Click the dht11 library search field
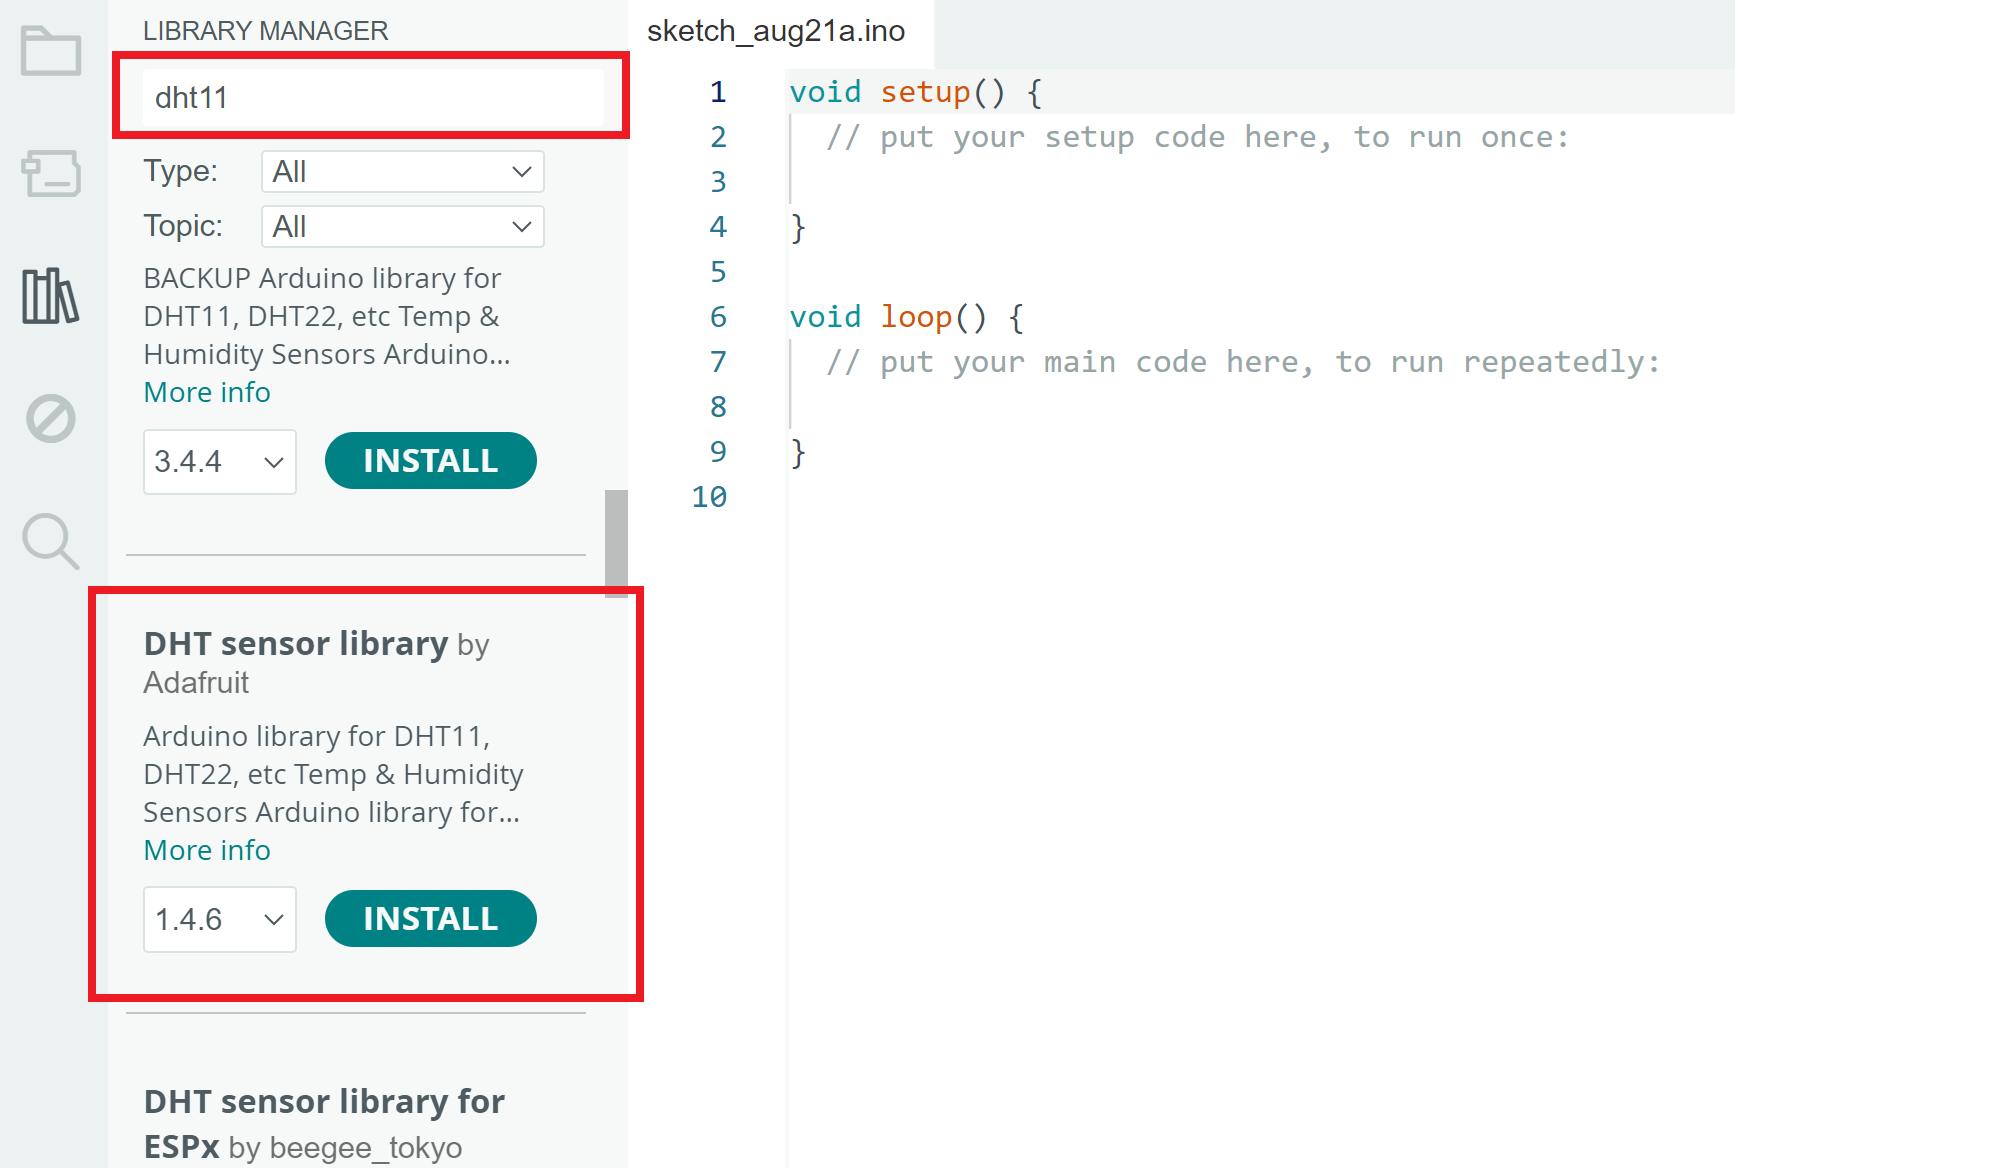Image resolution: width=2005 pixels, height=1168 pixels. 372,98
